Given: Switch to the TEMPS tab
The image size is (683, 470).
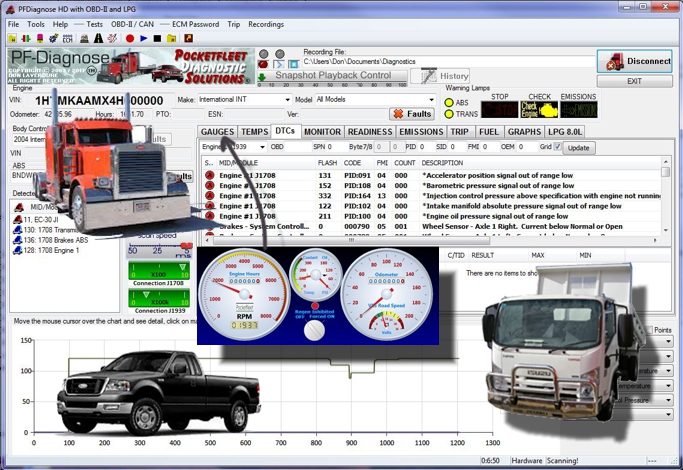Looking at the screenshot, I should pos(254,132).
